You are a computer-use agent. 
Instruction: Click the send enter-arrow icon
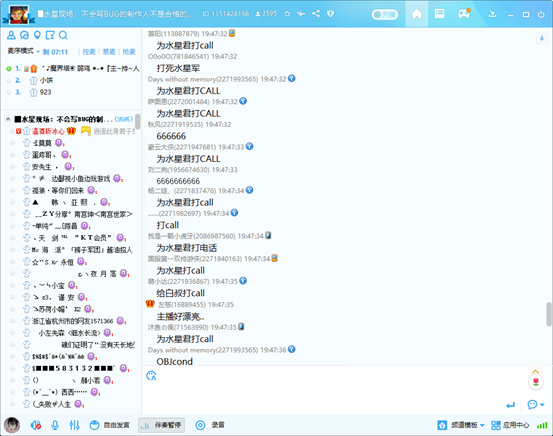[x=510, y=405]
